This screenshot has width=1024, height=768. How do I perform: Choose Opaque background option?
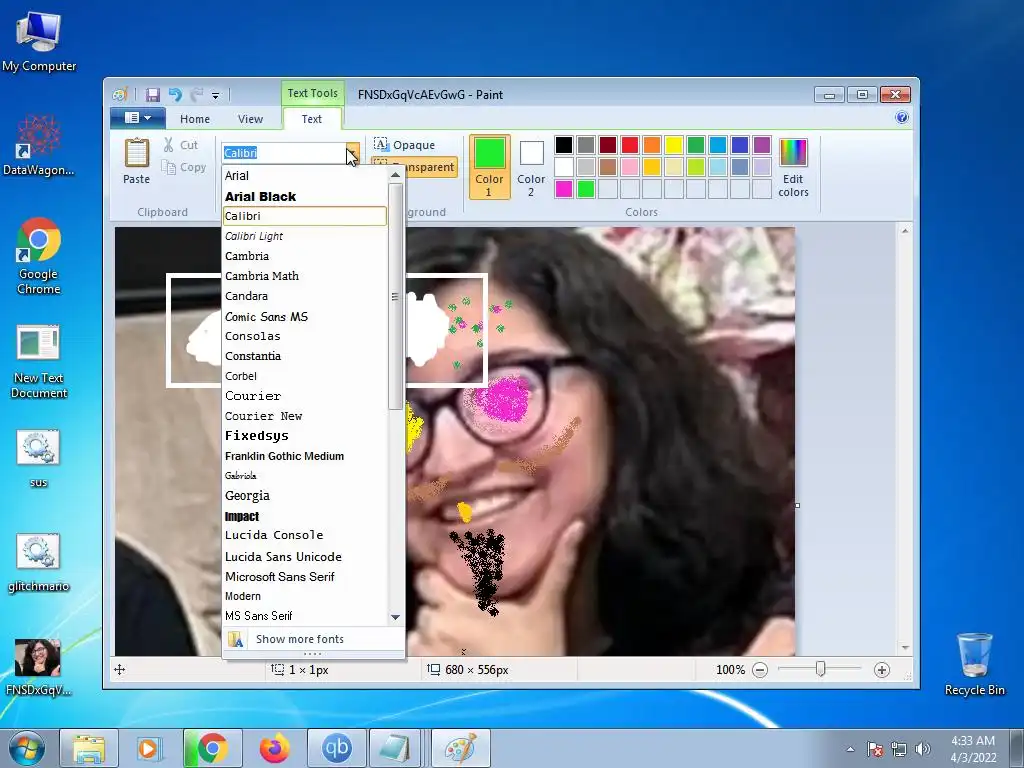click(x=405, y=144)
